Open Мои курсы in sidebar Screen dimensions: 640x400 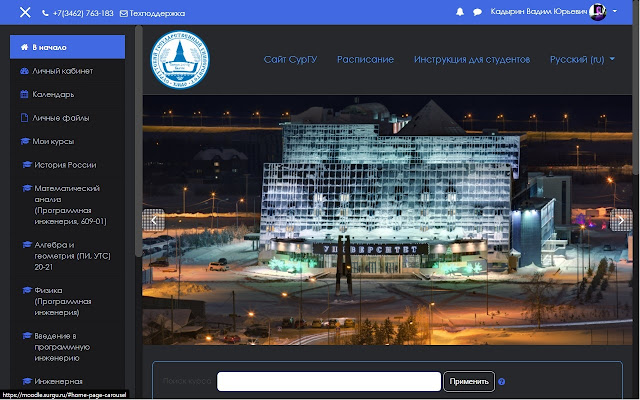[x=67, y=141]
